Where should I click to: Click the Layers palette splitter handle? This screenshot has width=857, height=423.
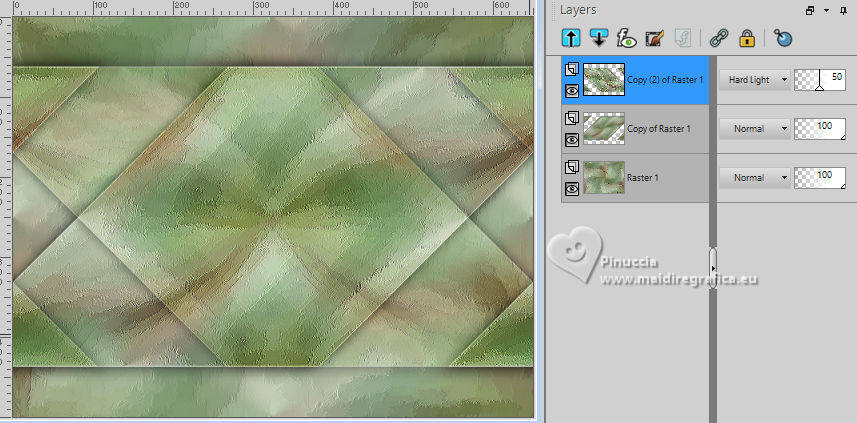(x=713, y=268)
